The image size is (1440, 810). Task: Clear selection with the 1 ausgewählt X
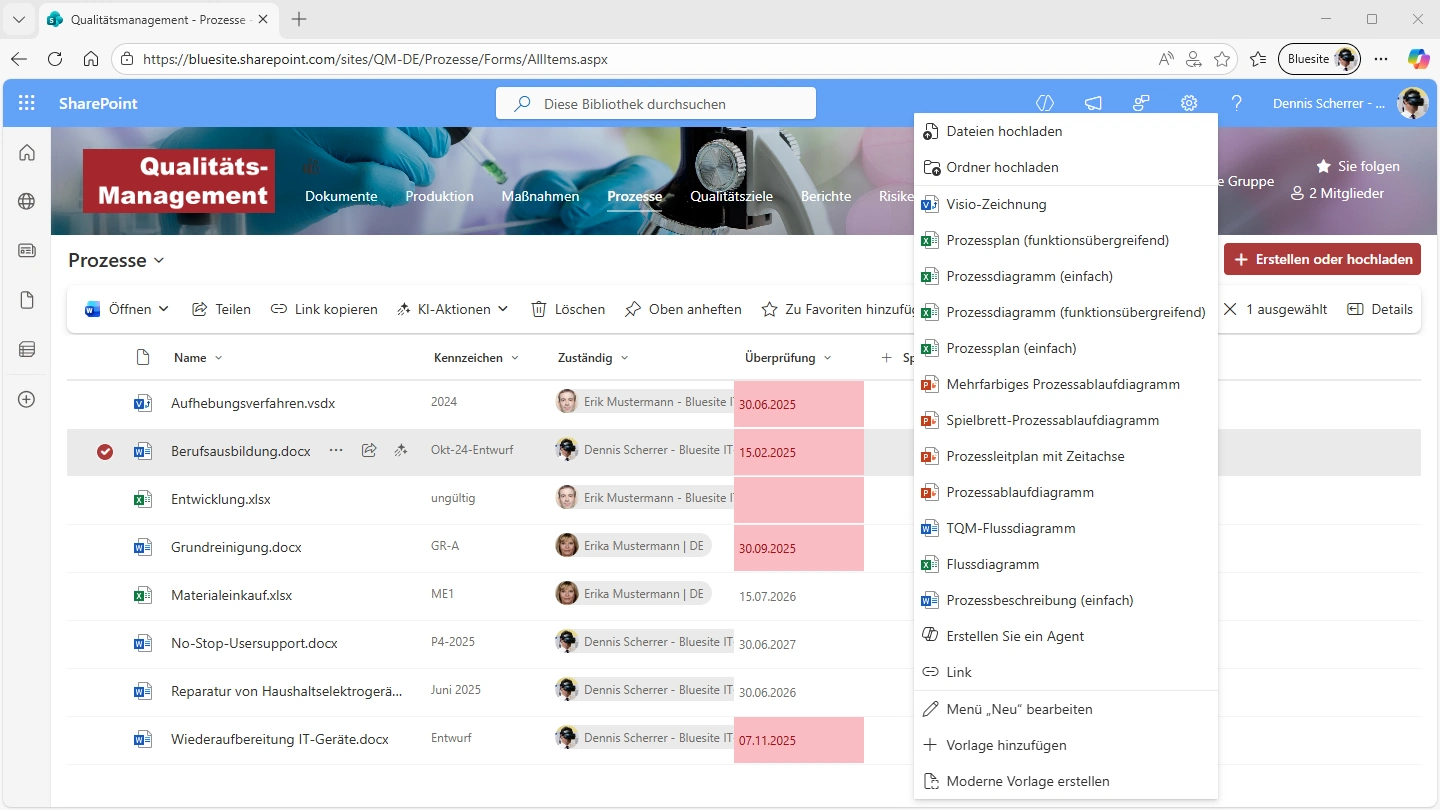(x=1230, y=309)
